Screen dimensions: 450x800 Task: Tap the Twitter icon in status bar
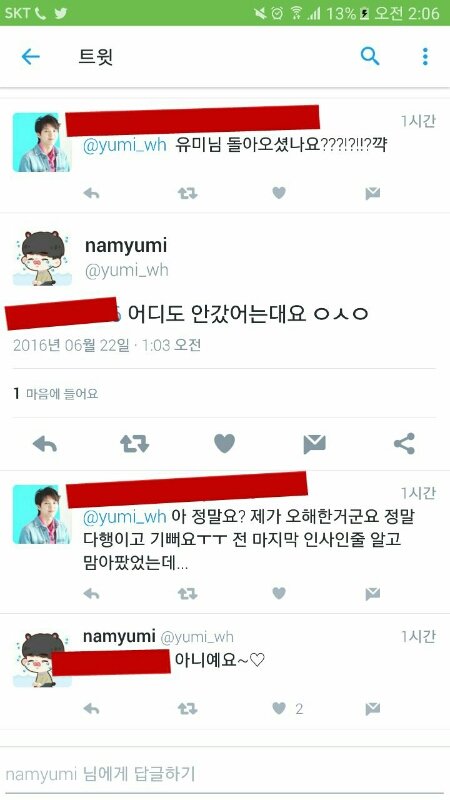[61, 13]
